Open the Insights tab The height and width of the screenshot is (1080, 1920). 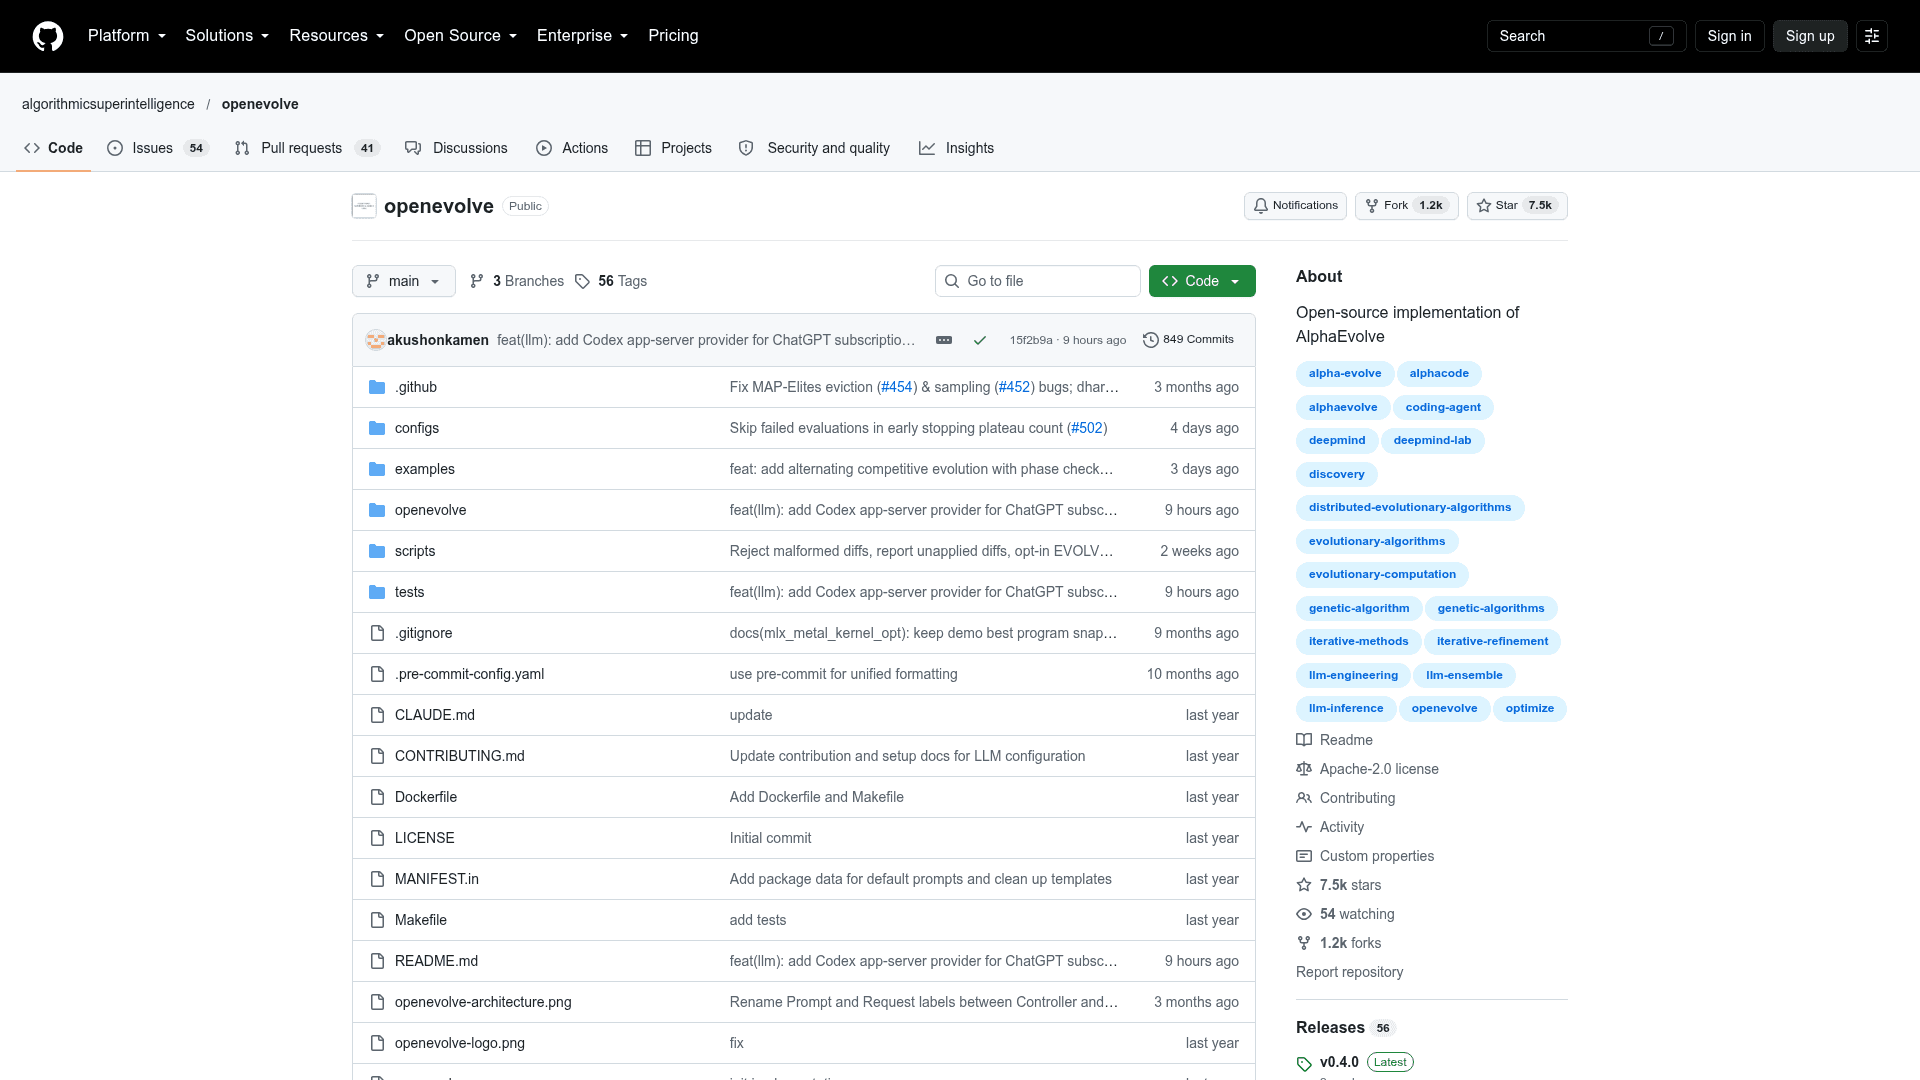coord(957,148)
